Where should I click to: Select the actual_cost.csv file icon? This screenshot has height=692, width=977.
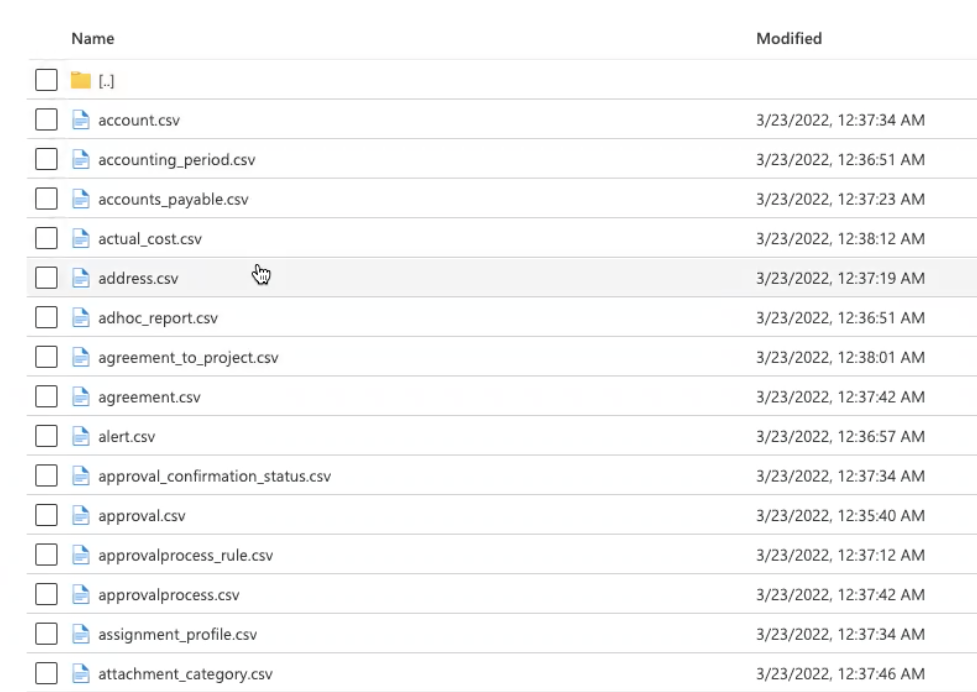(81, 239)
